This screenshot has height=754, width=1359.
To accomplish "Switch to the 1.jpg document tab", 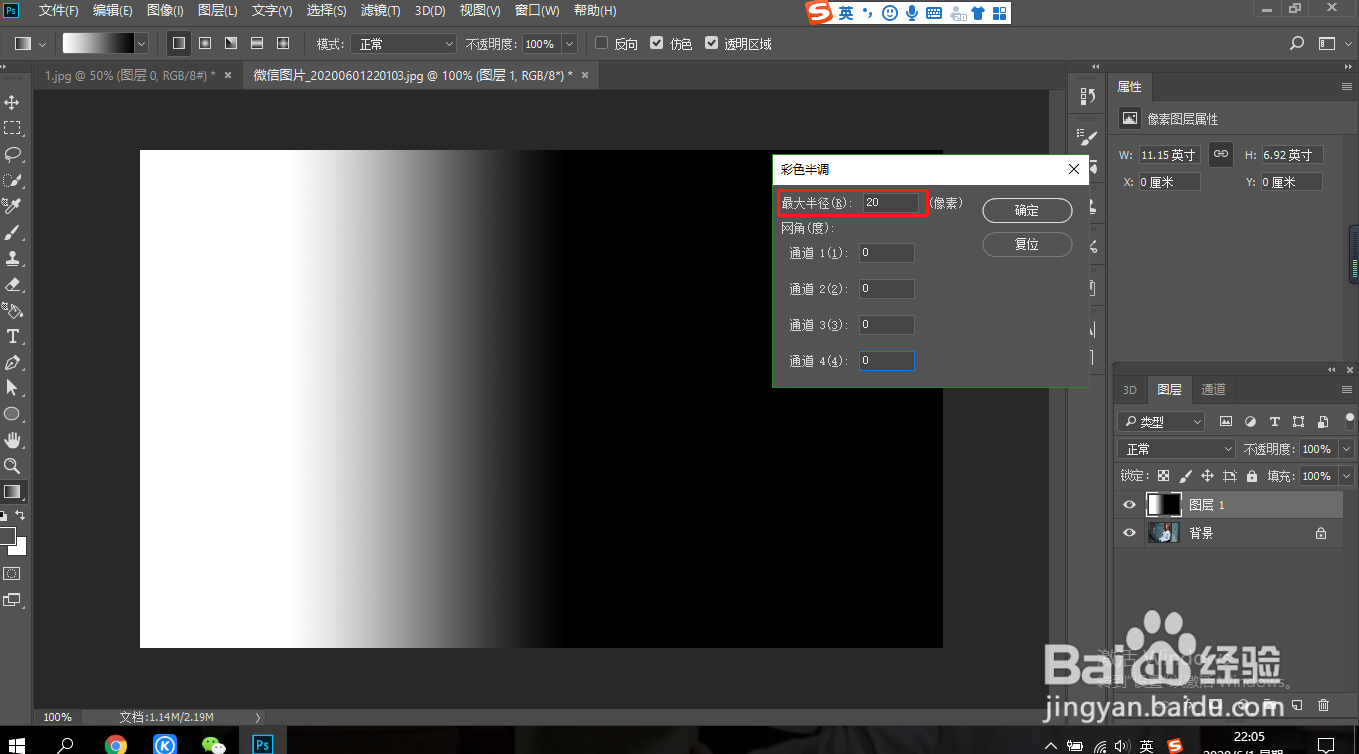I will pos(130,75).
